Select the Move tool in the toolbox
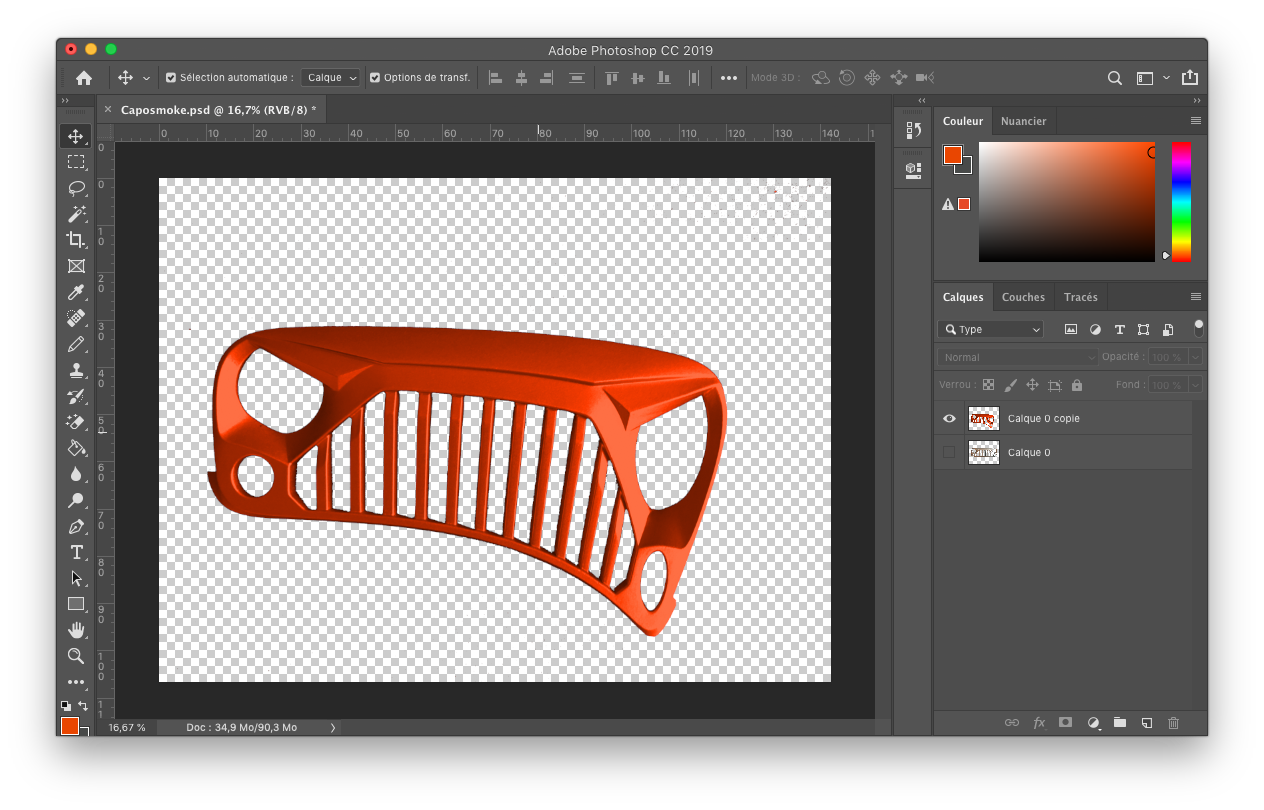 point(76,136)
